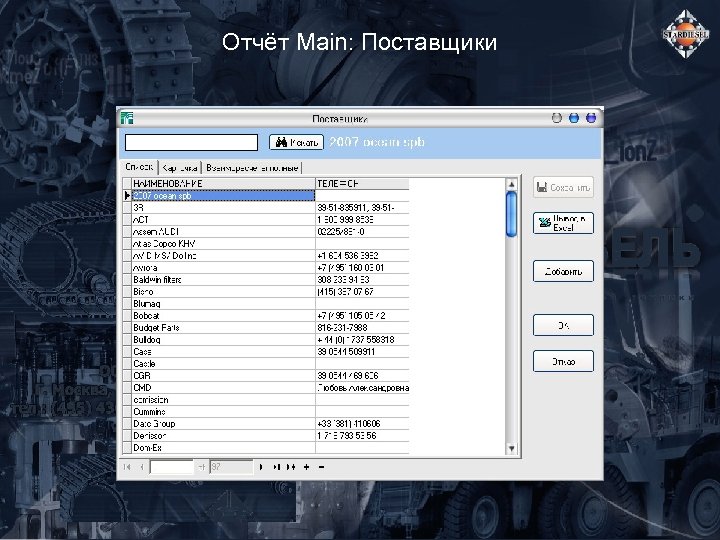720x540 pixels.
Task: Go to previous record navigator arrow
Action: click(x=142, y=467)
